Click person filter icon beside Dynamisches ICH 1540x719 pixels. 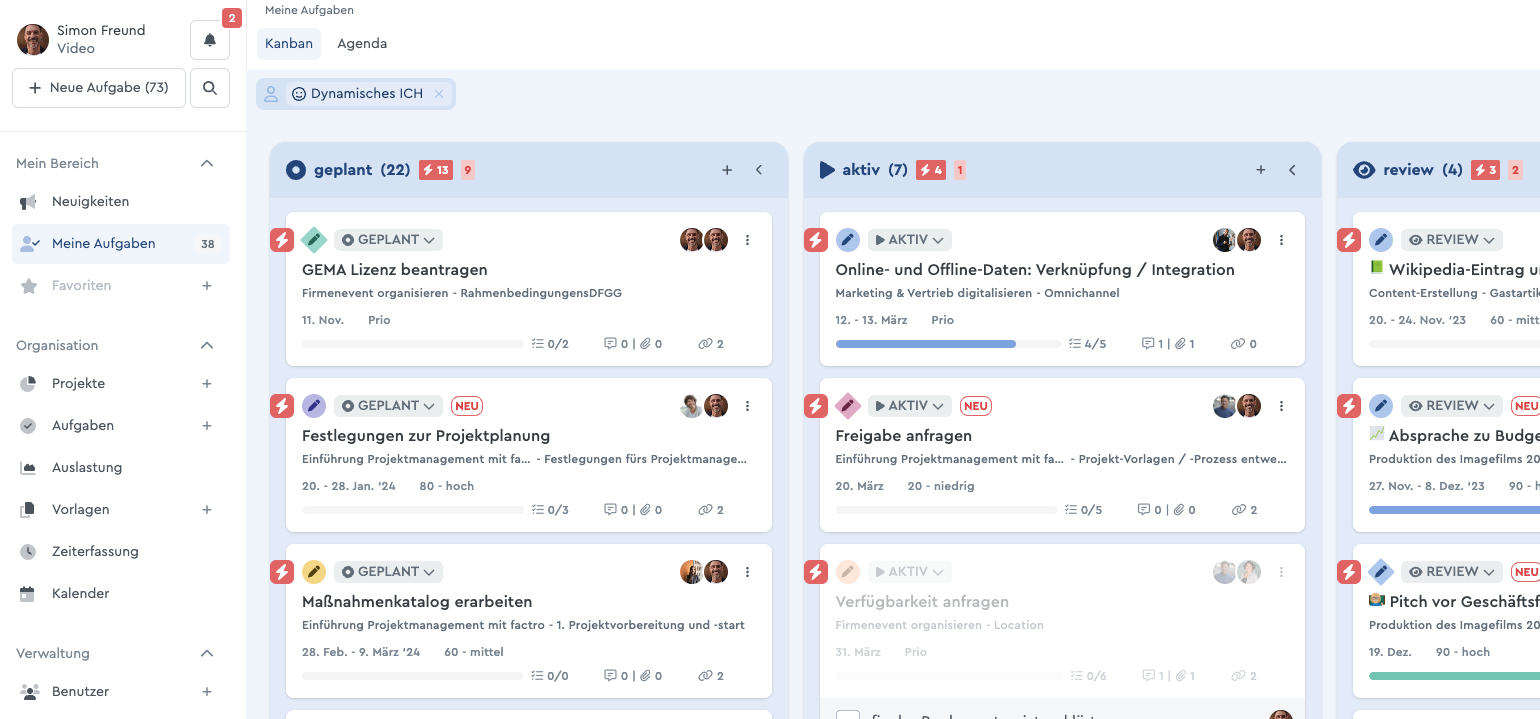(x=271, y=94)
